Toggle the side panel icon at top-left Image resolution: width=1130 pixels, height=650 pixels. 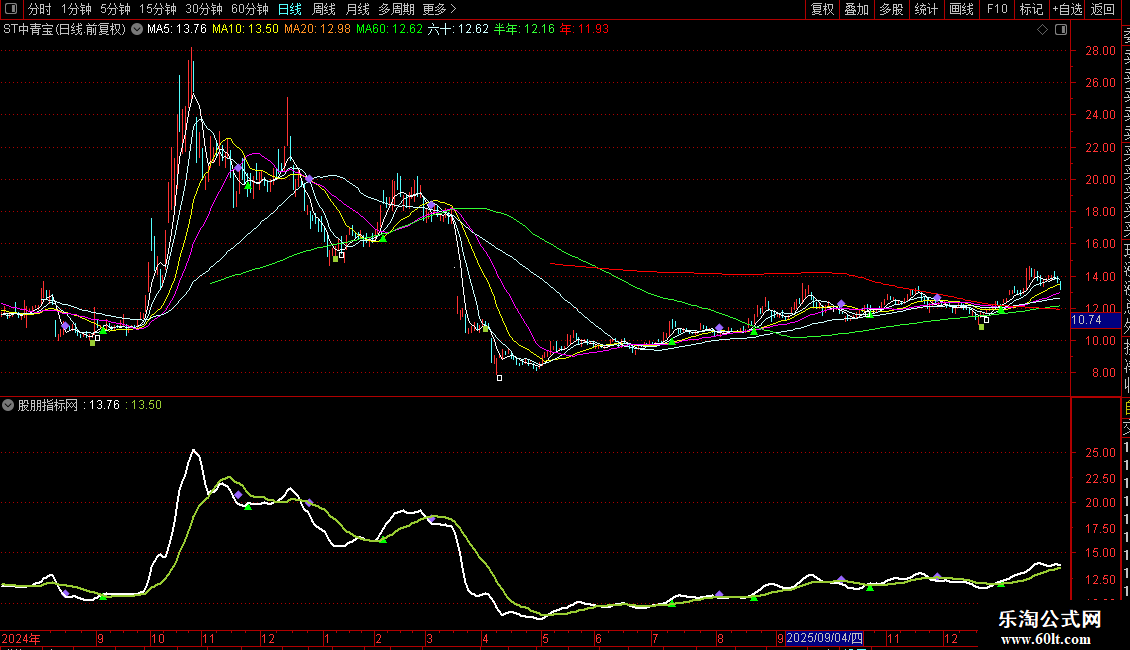(11, 9)
